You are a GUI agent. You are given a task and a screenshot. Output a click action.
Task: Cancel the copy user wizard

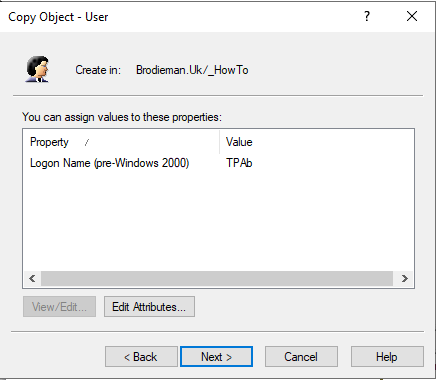(301, 357)
